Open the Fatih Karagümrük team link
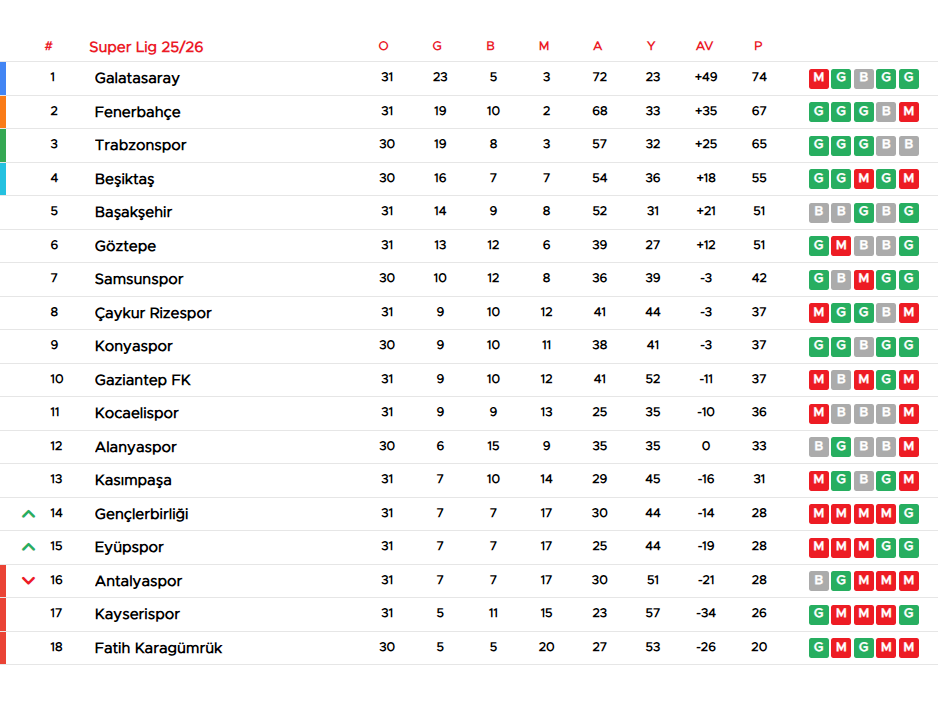 (x=158, y=648)
